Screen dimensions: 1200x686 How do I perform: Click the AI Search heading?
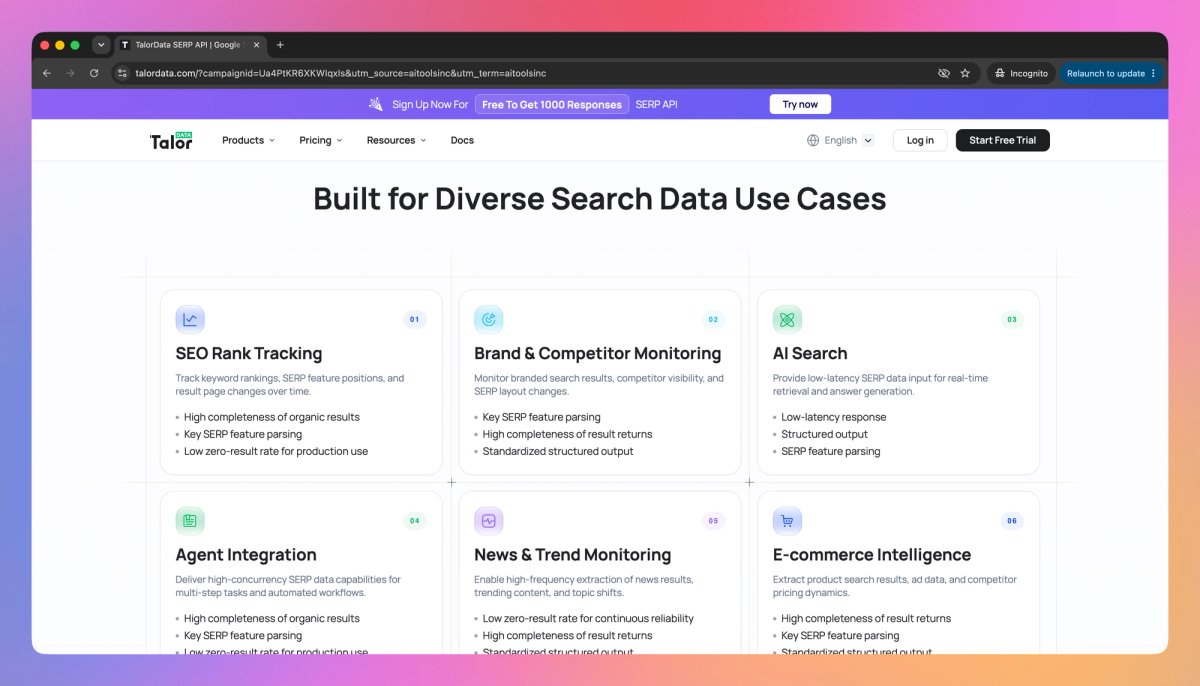tap(810, 353)
